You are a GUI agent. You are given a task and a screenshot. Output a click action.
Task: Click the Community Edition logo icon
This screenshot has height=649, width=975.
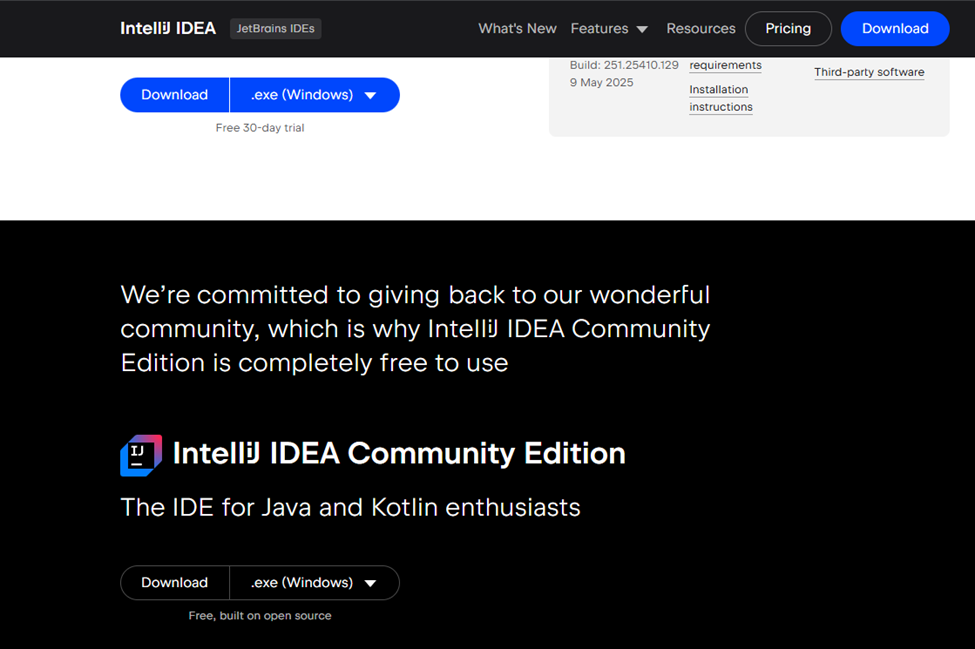click(141, 455)
